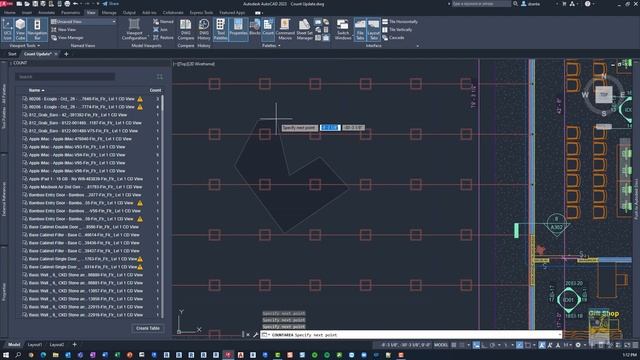Image resolution: width=640 pixels, height=360 pixels.
Task: Select the Apple Macbook Air 2nd Gen row
Action: click(x=90, y=187)
